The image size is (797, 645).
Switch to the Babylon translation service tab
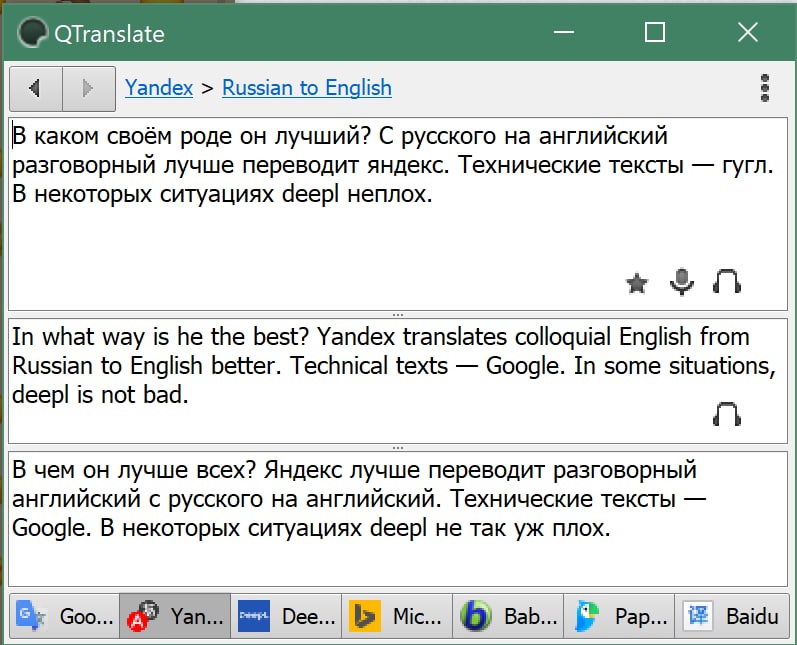pos(508,616)
